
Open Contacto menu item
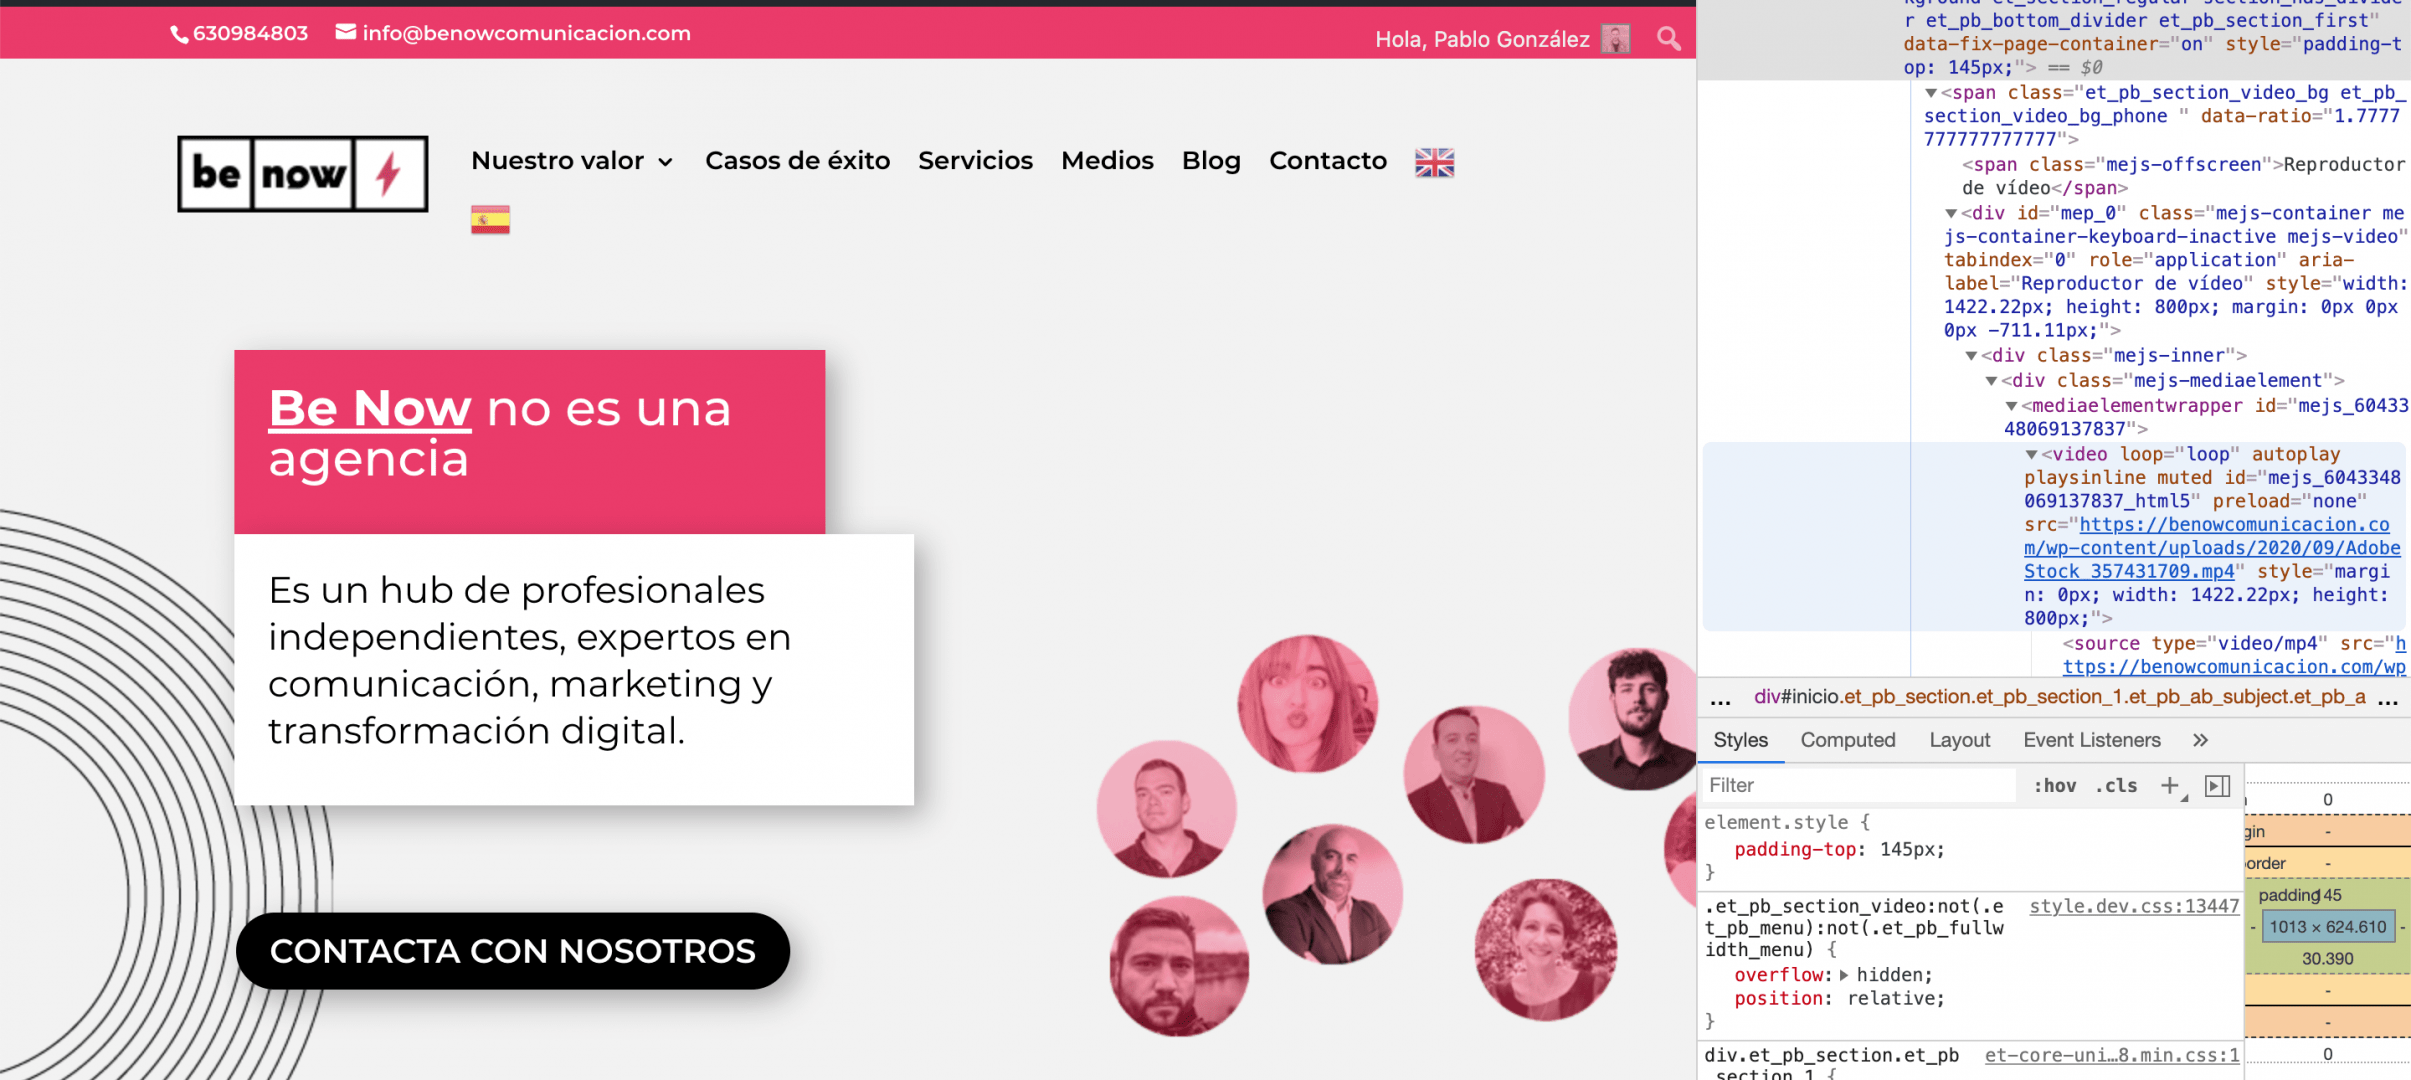[1328, 161]
